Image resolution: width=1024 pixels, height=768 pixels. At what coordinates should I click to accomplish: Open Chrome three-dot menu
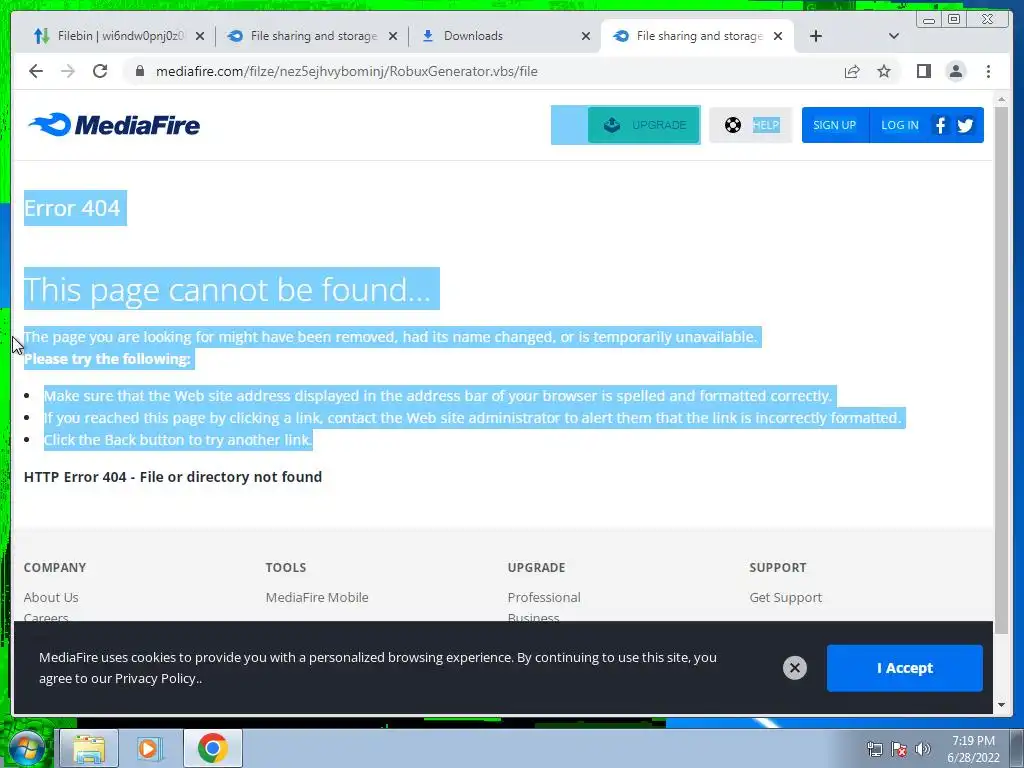988,71
